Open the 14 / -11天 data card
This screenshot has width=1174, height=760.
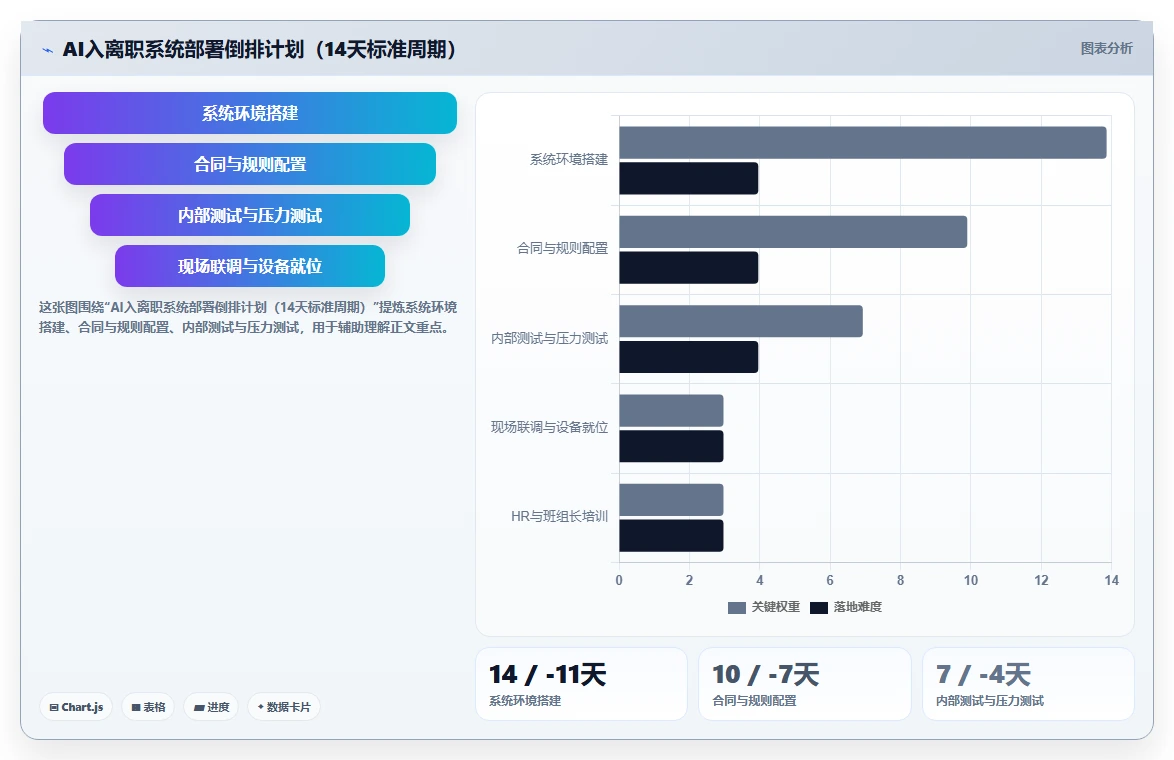(x=581, y=684)
